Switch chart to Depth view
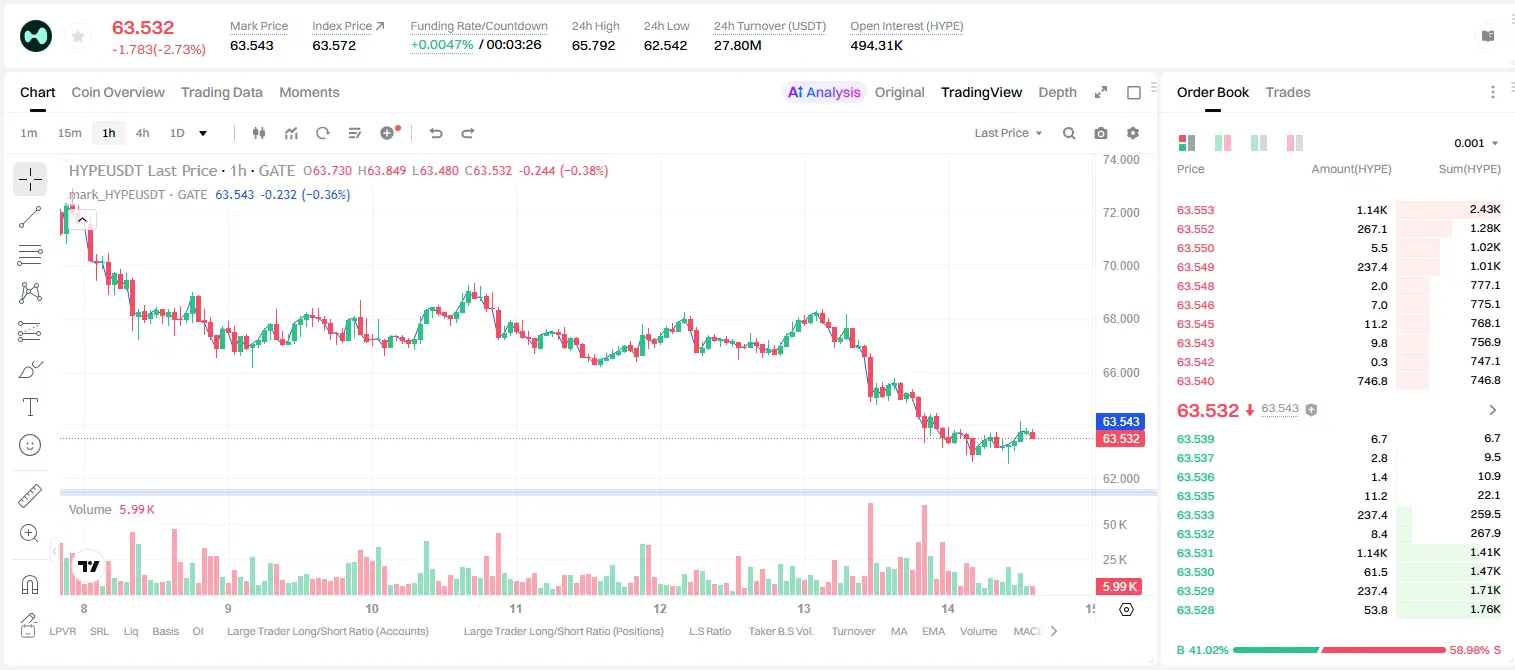This screenshot has height=670, width=1515. (1057, 92)
